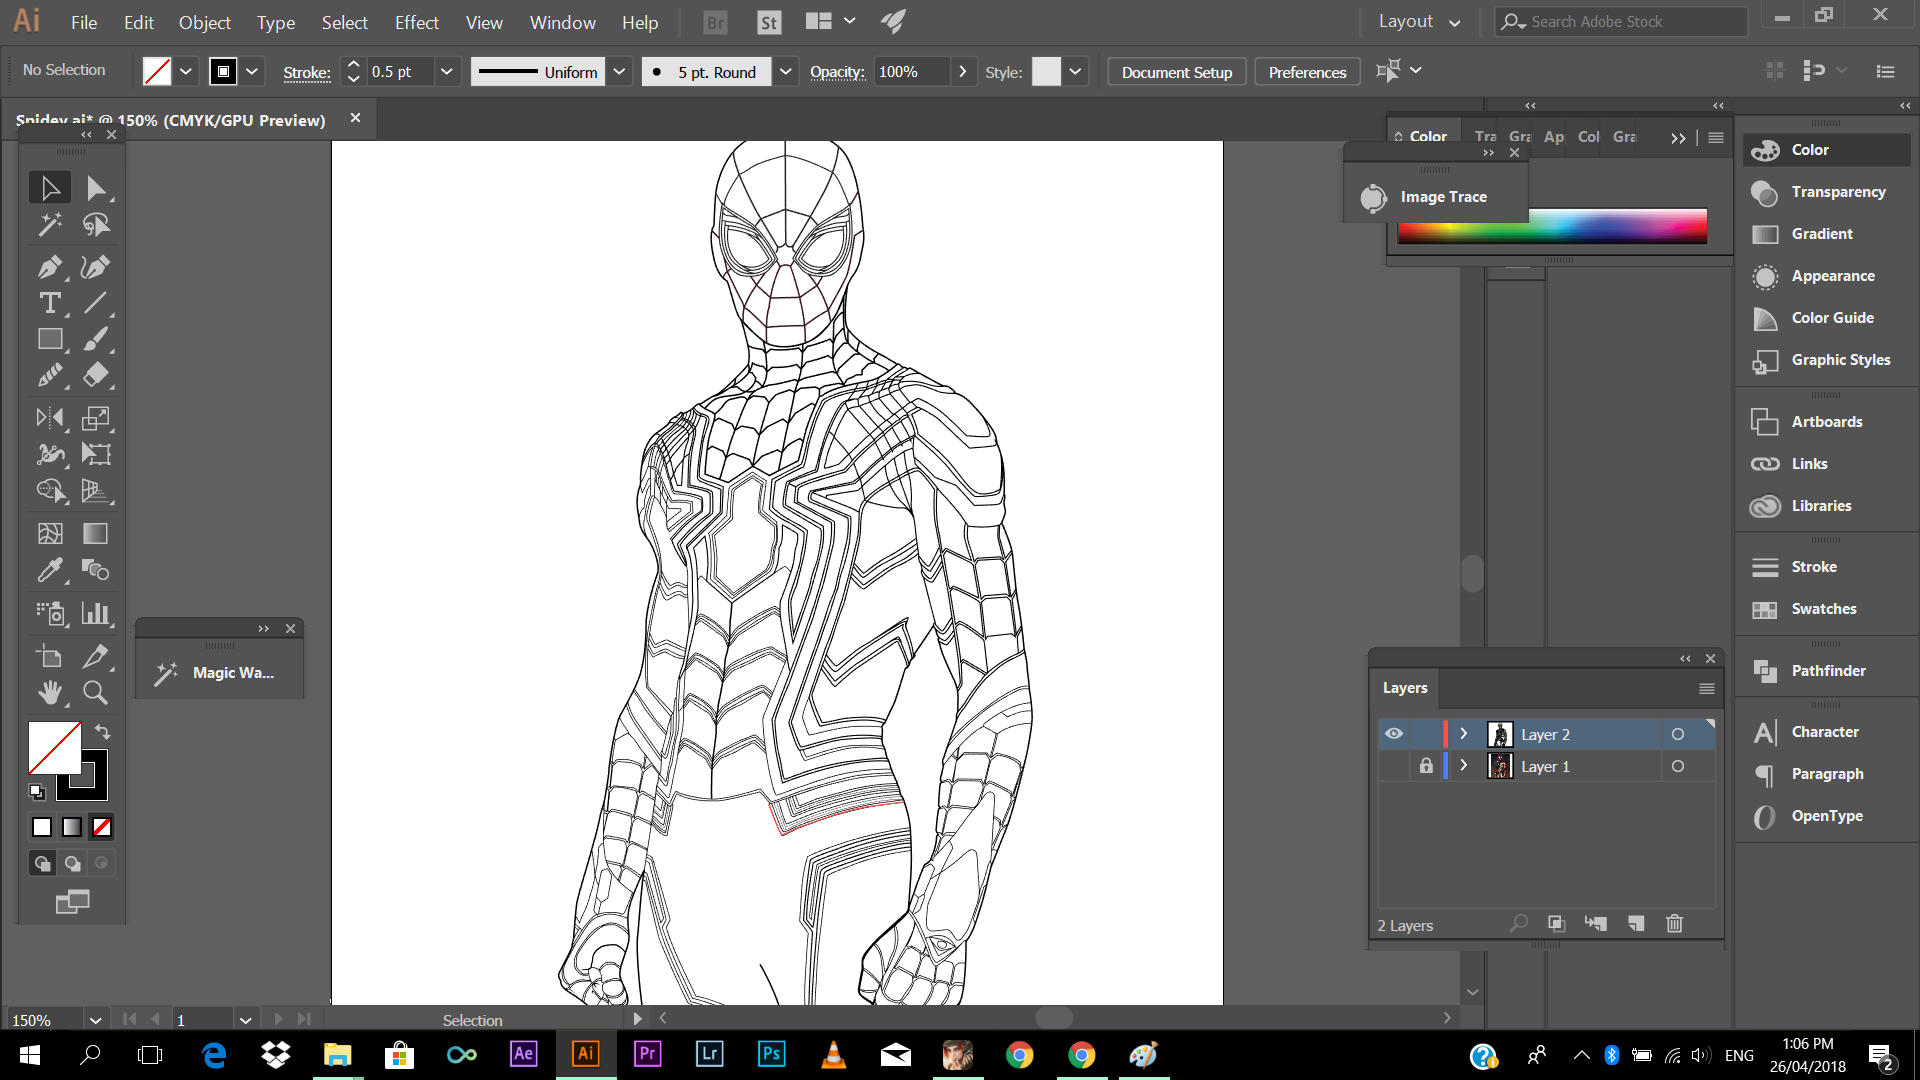Select the Mesh tool

pyautogui.click(x=50, y=533)
